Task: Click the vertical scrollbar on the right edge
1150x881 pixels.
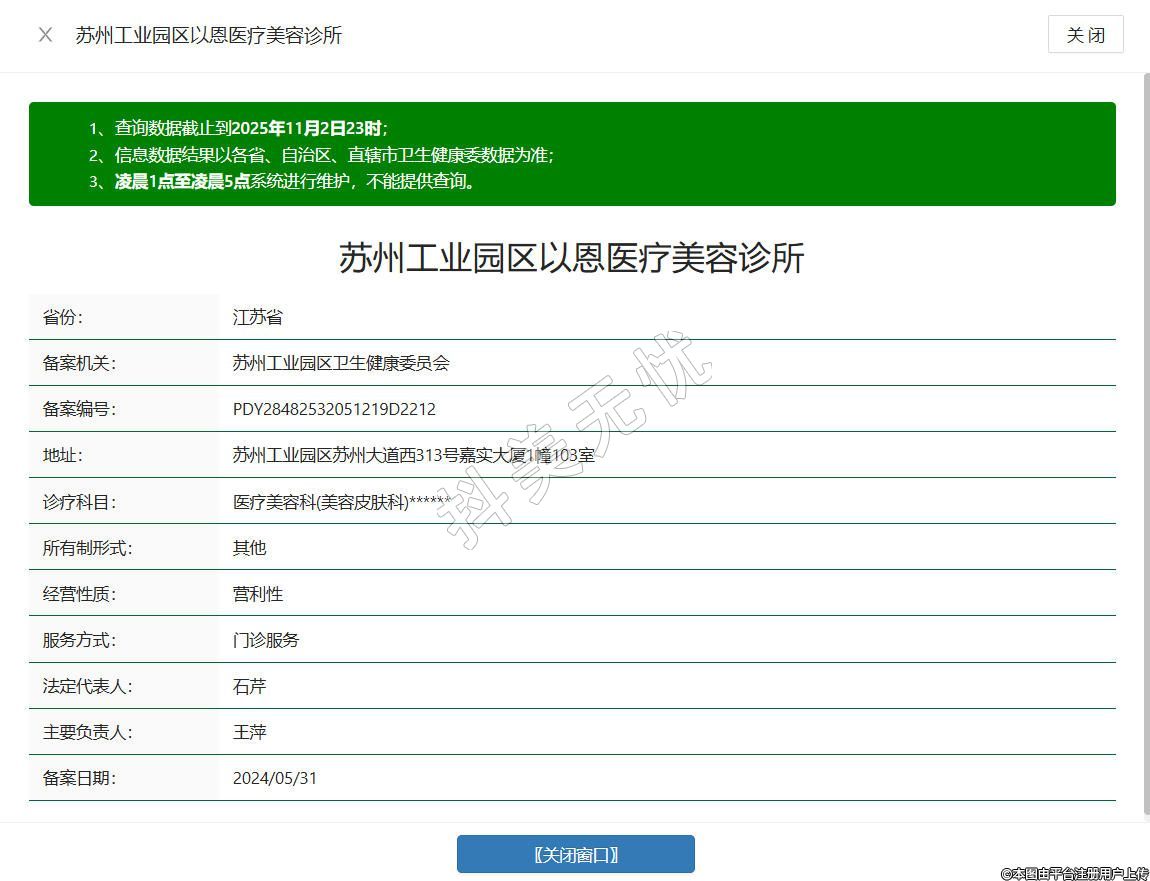Action: [1146, 440]
